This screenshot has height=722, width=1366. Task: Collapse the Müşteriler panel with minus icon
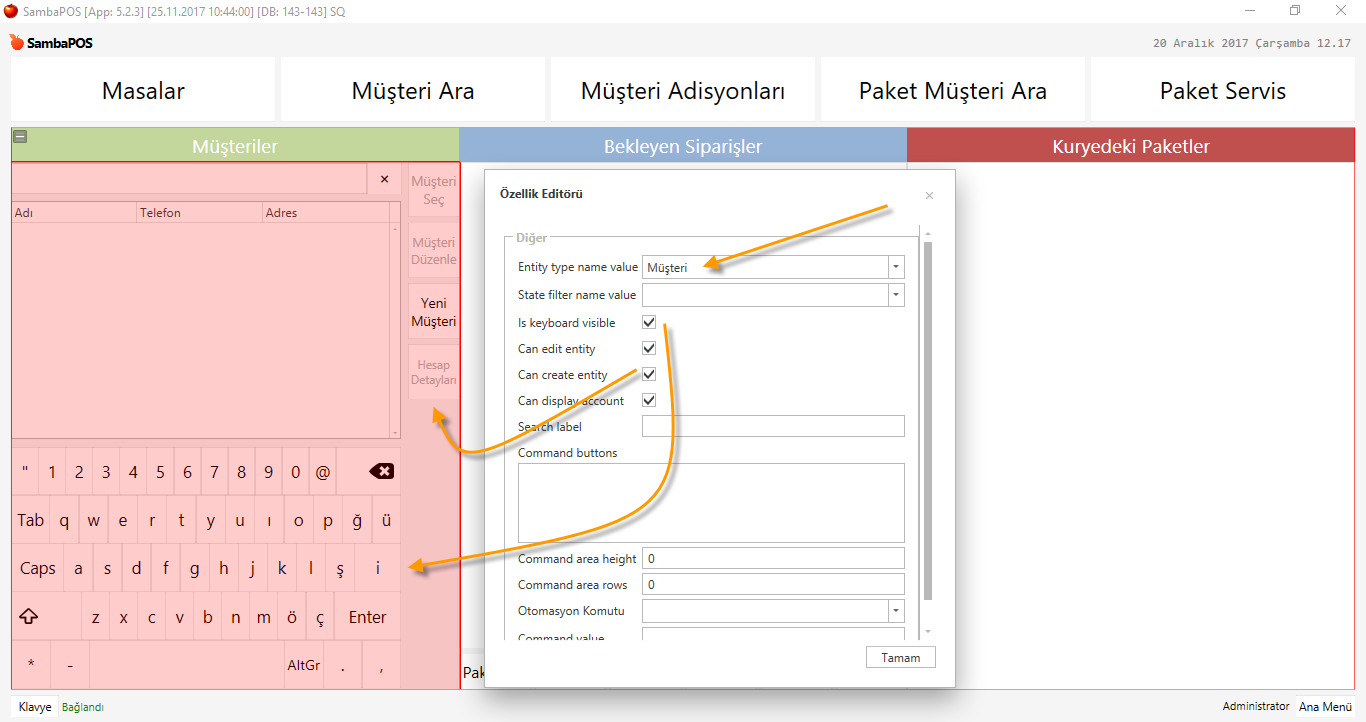coord(20,138)
